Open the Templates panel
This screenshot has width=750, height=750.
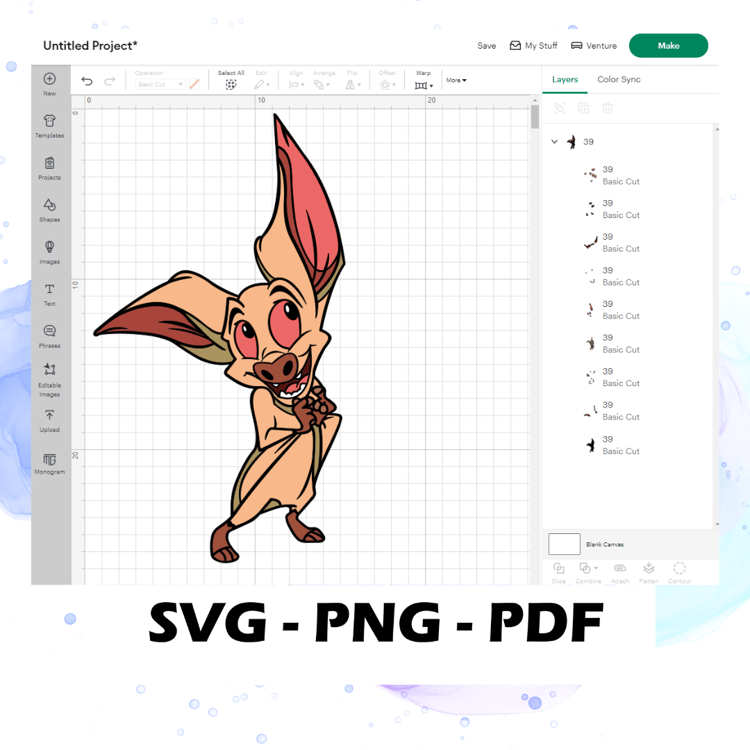click(x=50, y=121)
